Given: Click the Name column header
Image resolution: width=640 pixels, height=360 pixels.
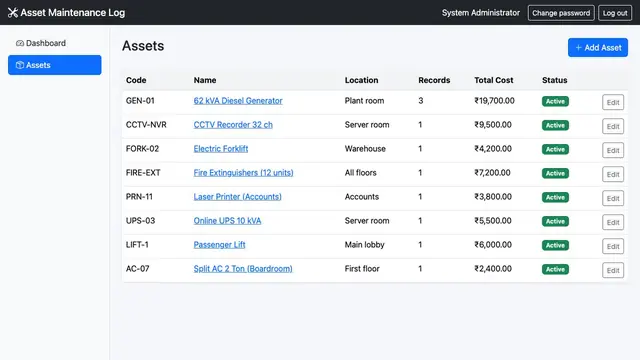Looking at the screenshot, I should click(x=205, y=80).
